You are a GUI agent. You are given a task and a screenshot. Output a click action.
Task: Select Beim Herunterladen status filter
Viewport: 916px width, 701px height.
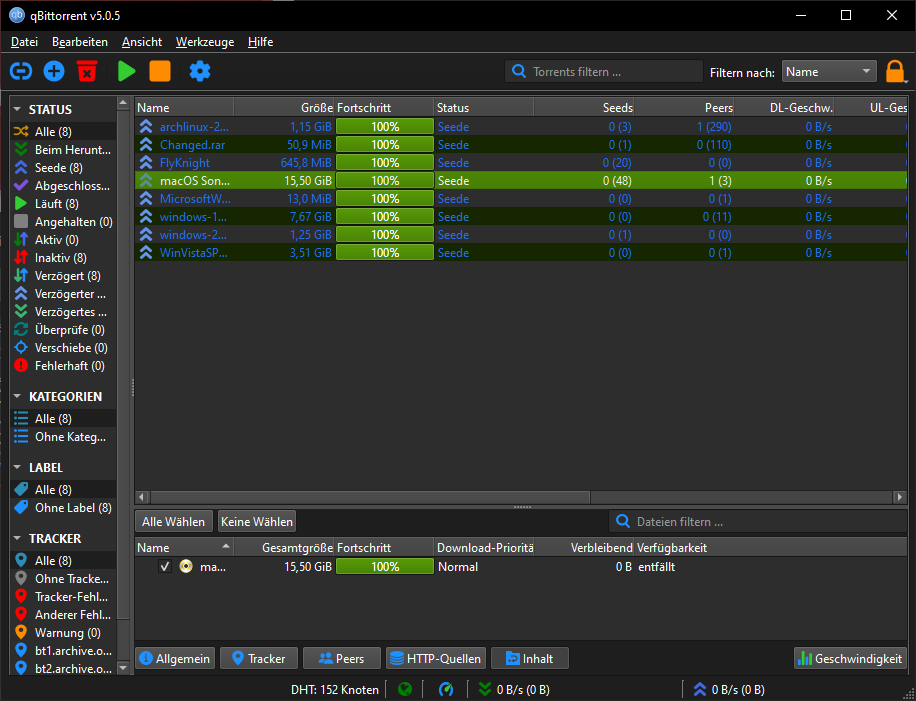tap(63, 150)
